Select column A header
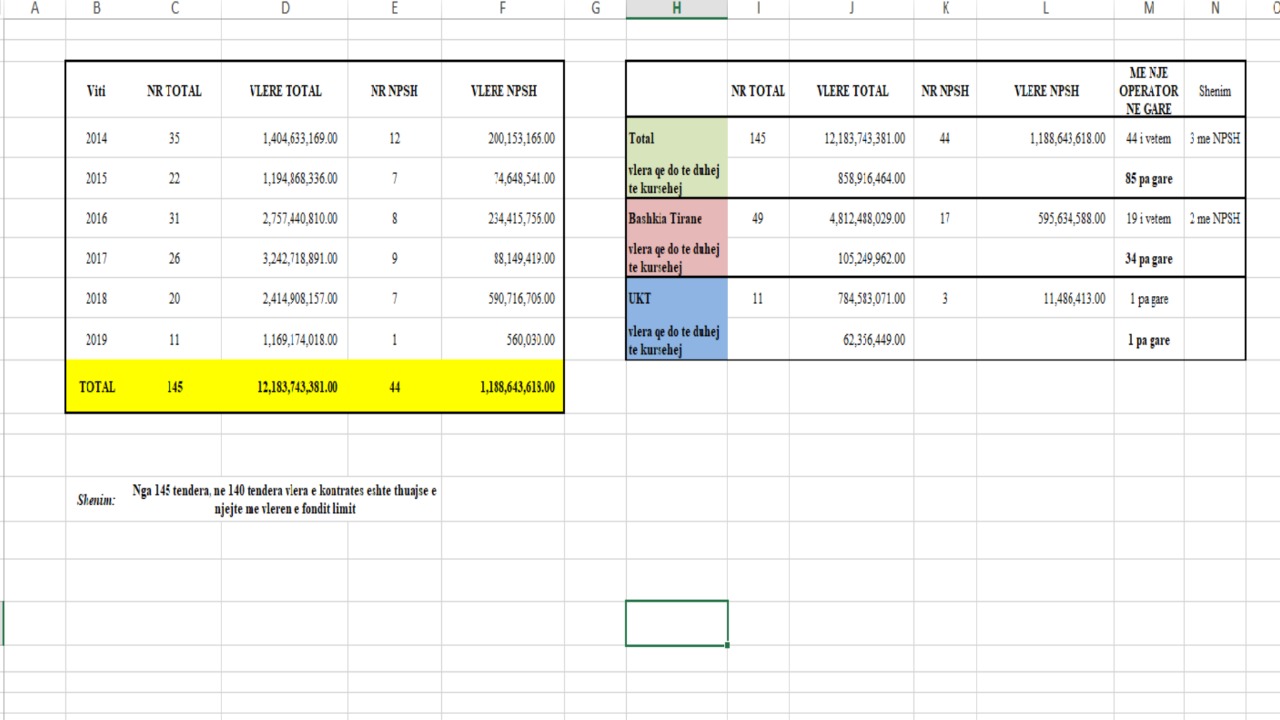This screenshot has height=720, width=1280. point(36,9)
